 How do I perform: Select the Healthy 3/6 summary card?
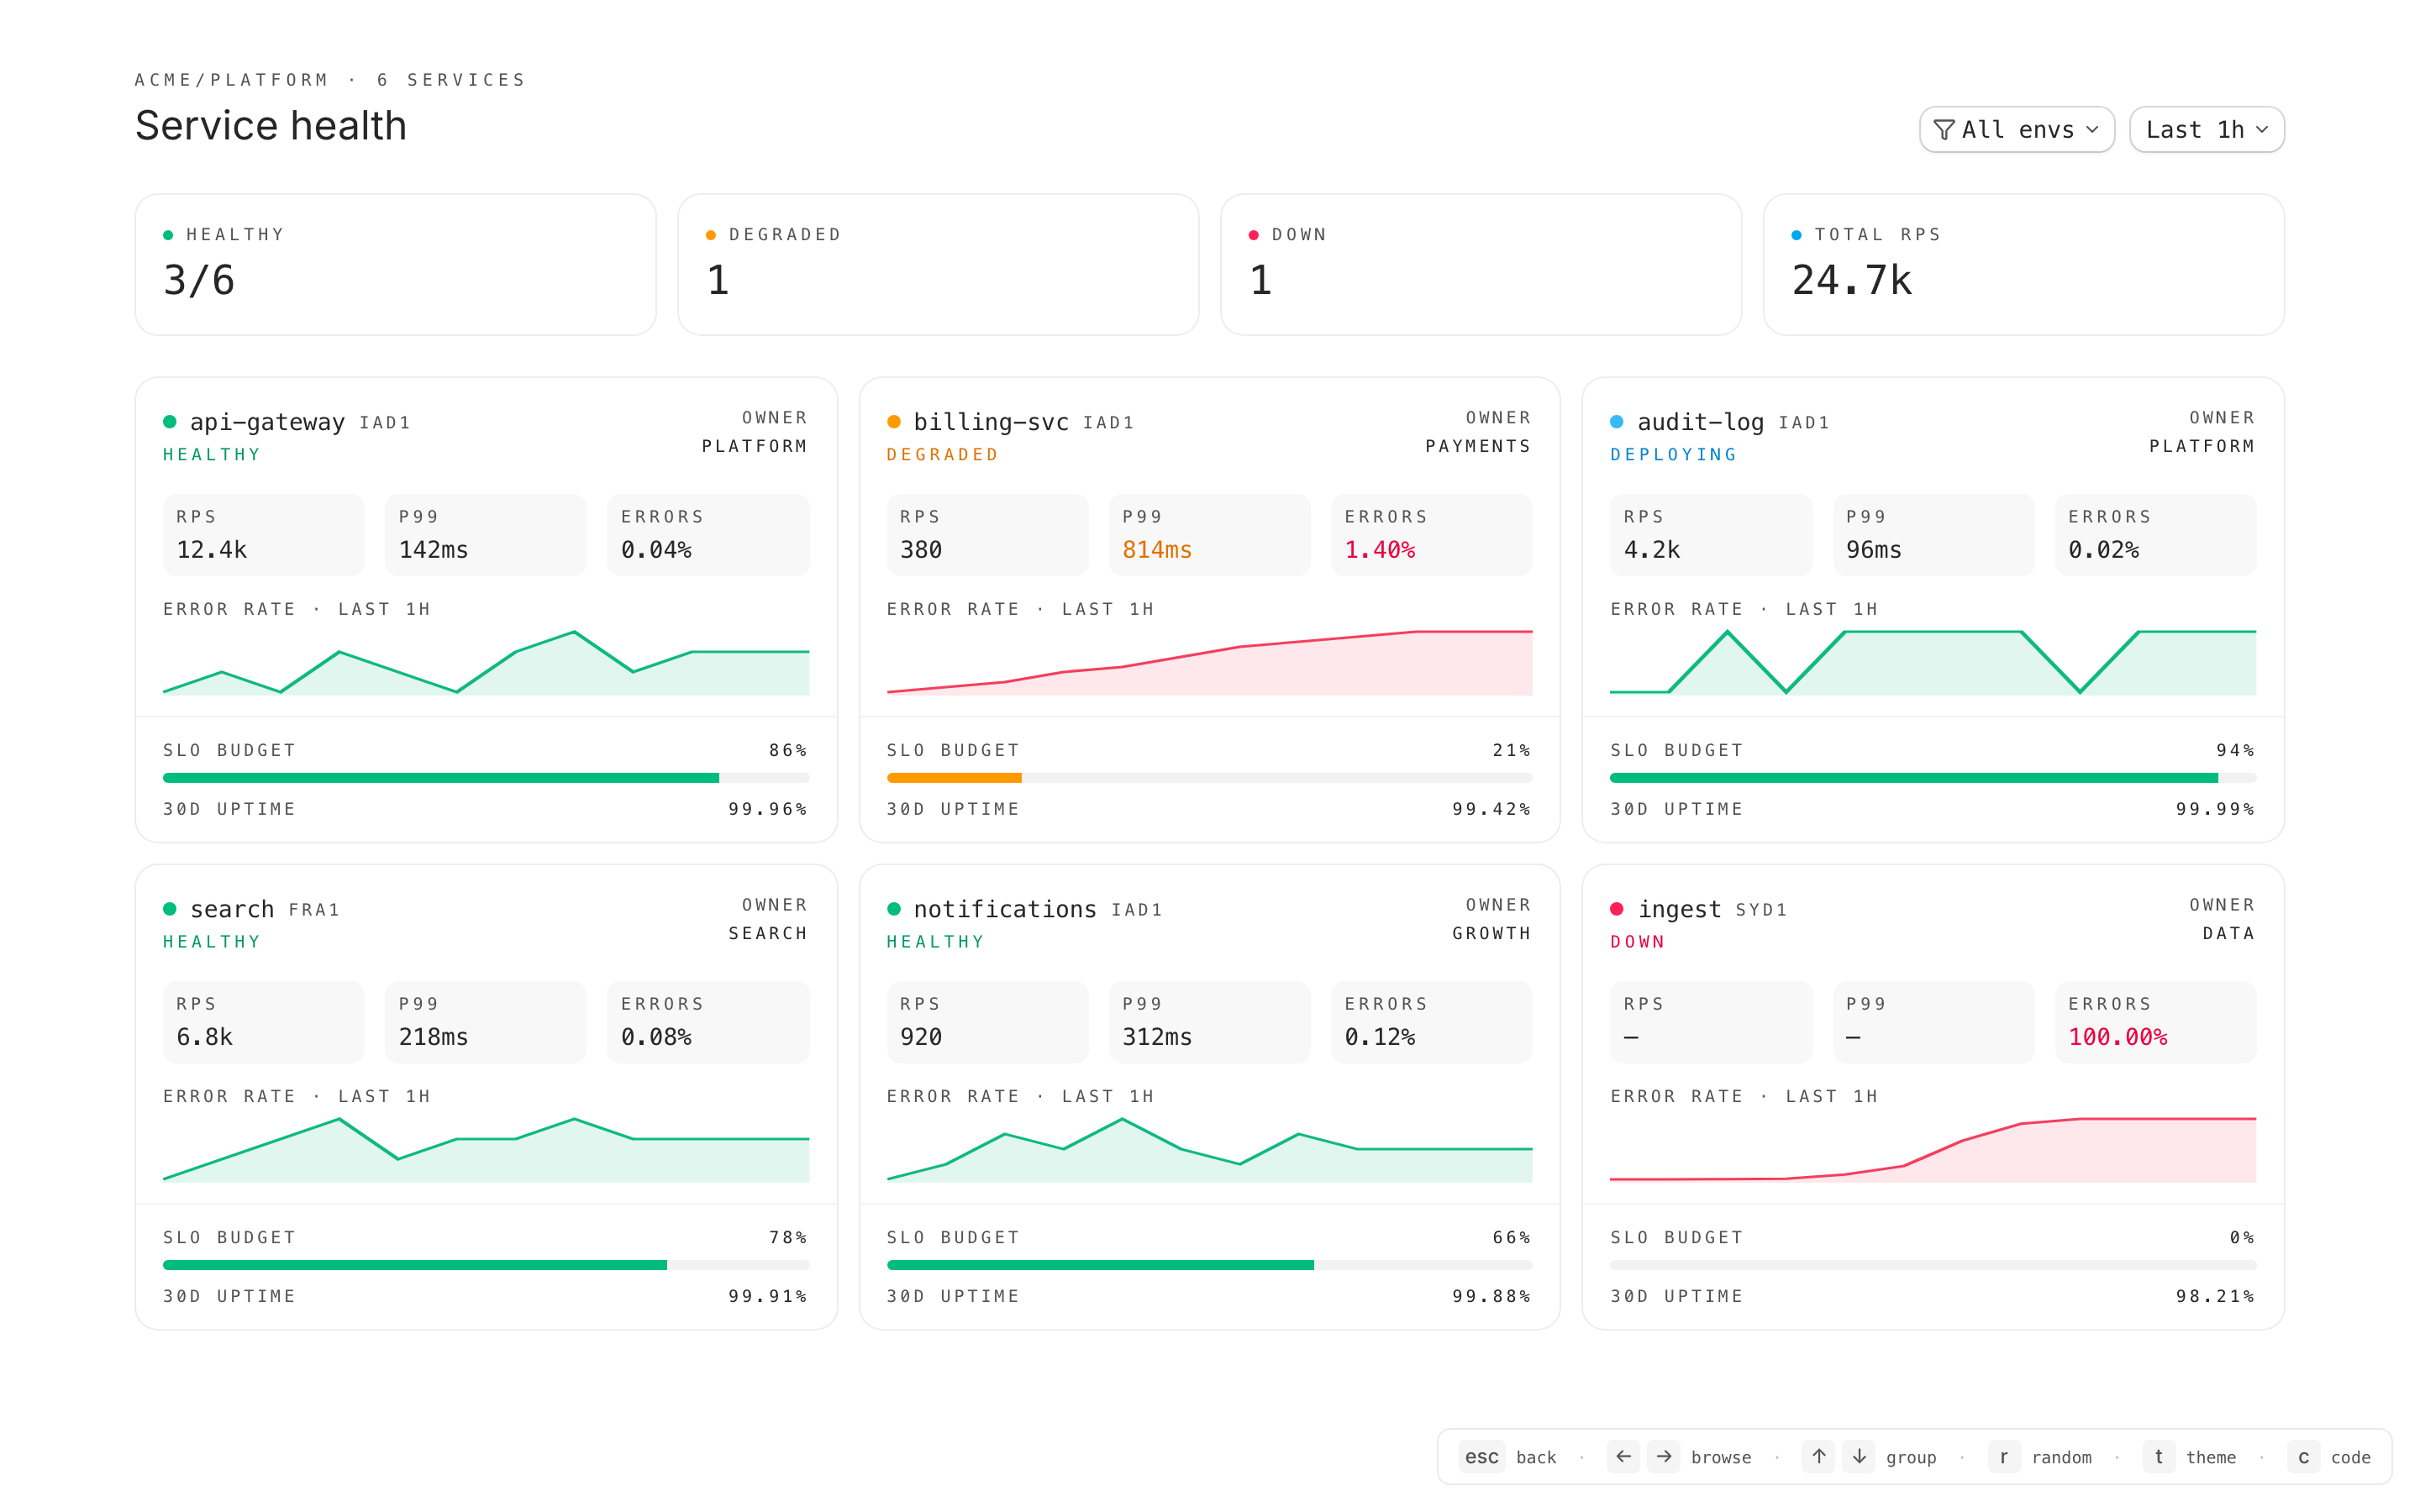pos(395,264)
